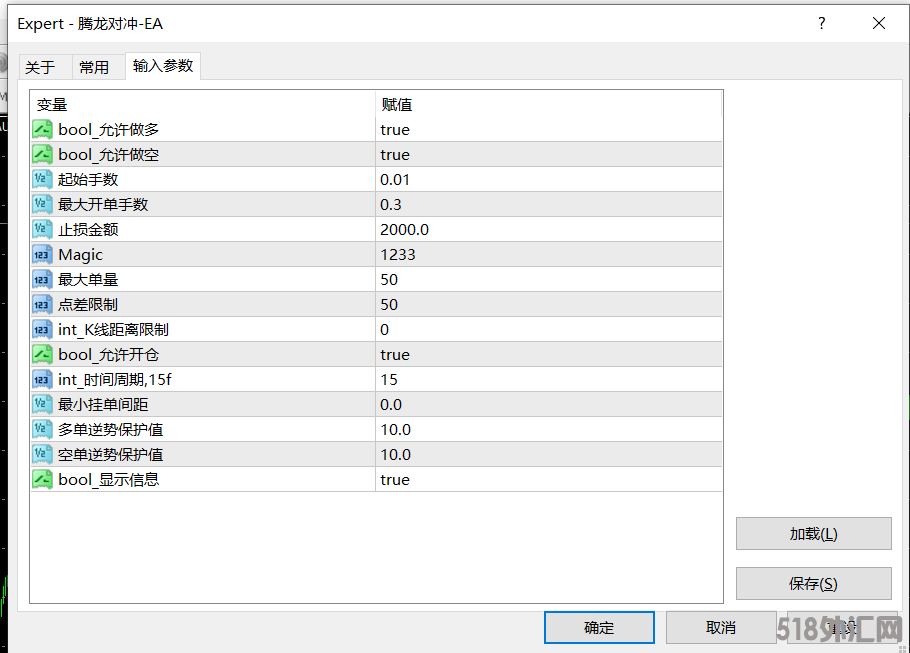Click the true value of bool_显示信息
Screen dimensions: 910x653
[395, 479]
